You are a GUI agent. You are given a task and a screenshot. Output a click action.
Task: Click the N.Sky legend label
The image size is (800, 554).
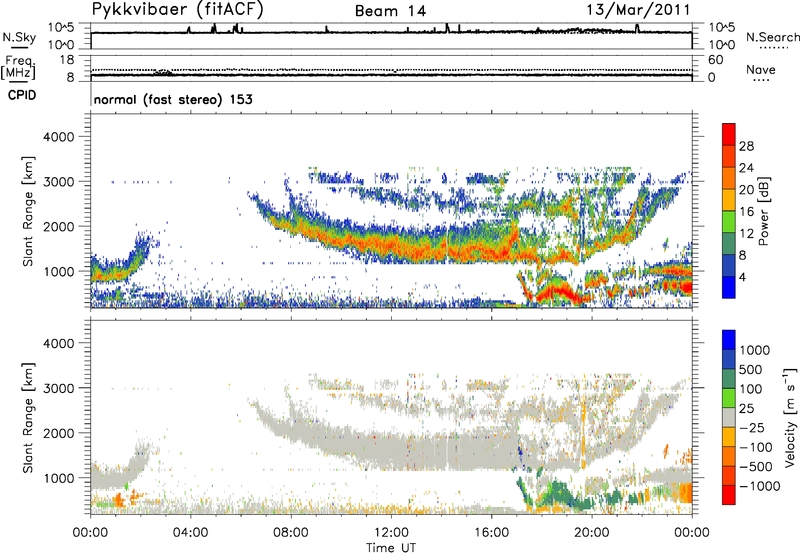(19, 37)
